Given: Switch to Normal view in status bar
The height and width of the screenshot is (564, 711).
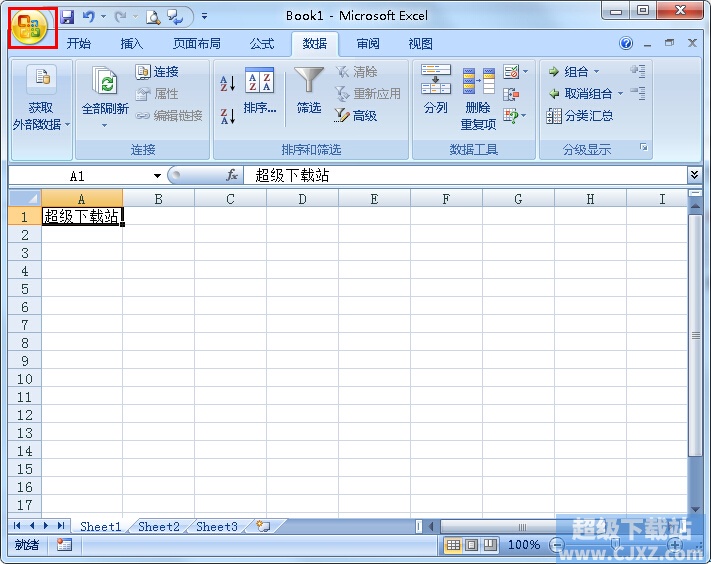Looking at the screenshot, I should 453,545.
